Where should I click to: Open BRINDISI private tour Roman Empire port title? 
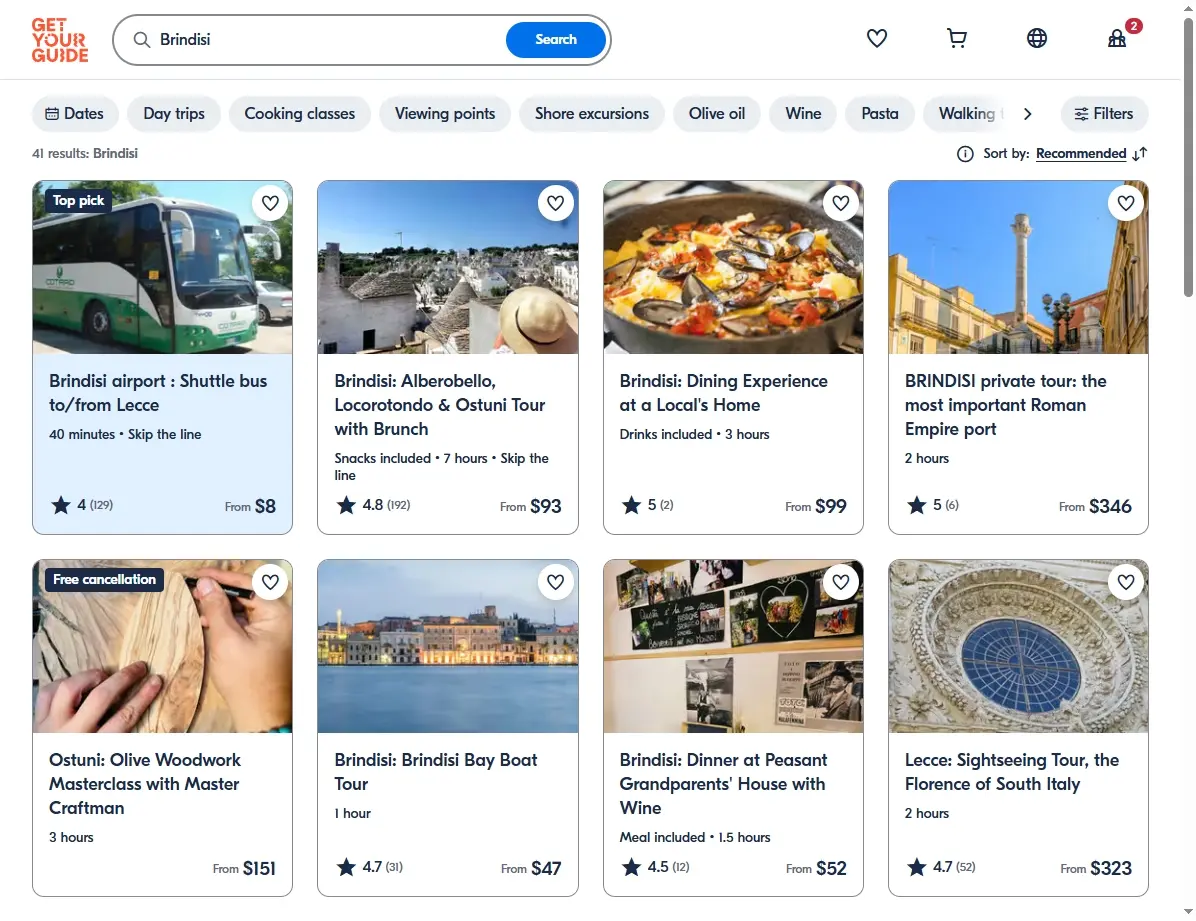(1005, 405)
